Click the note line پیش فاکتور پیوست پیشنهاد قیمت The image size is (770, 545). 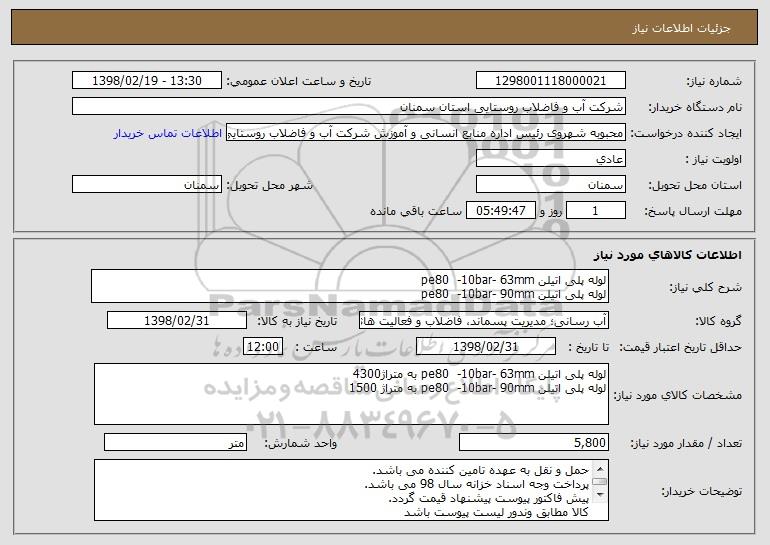(x=489, y=498)
